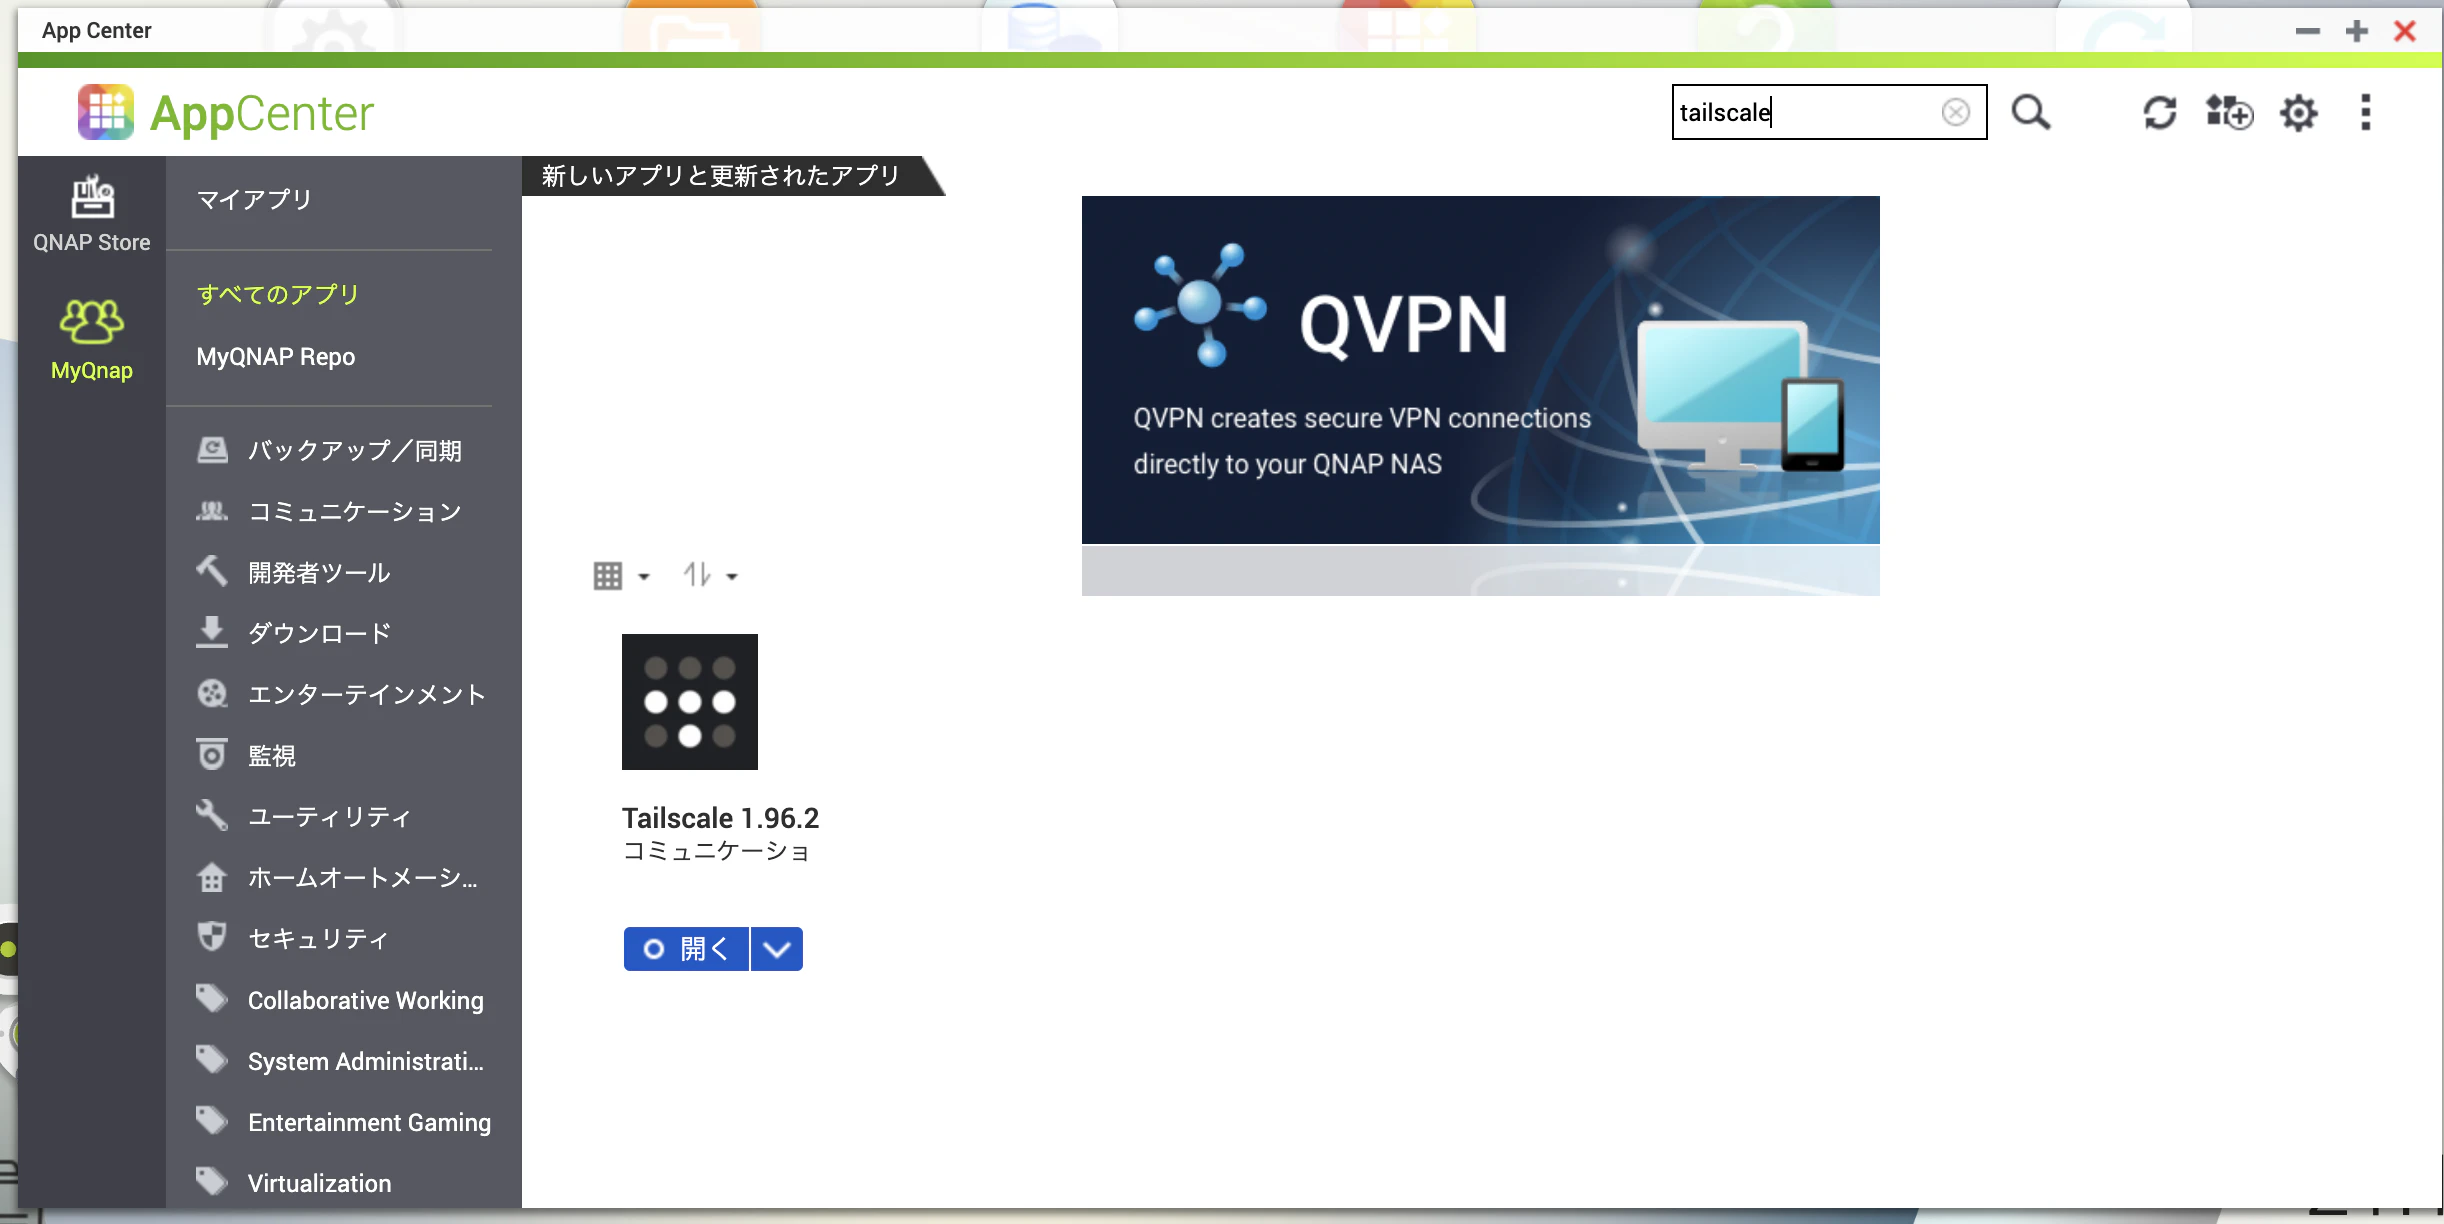The height and width of the screenshot is (1224, 2444).
Task: Click the download category icon
Action: pos(212,633)
